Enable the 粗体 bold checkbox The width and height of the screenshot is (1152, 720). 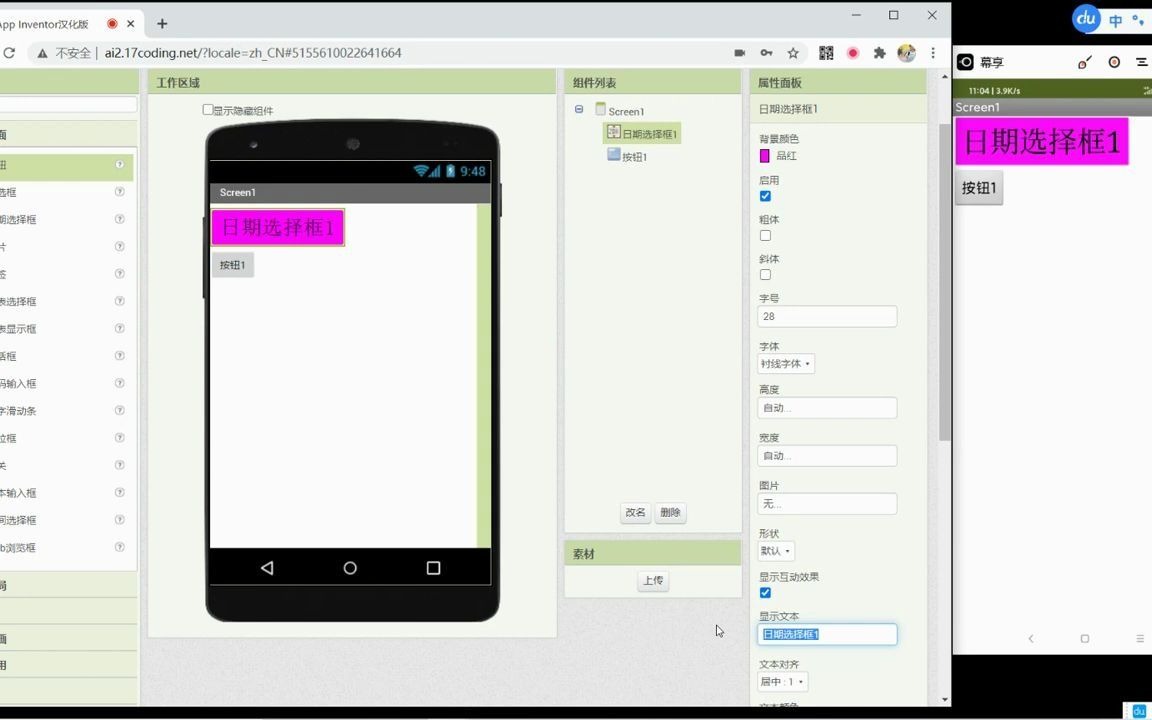point(765,235)
